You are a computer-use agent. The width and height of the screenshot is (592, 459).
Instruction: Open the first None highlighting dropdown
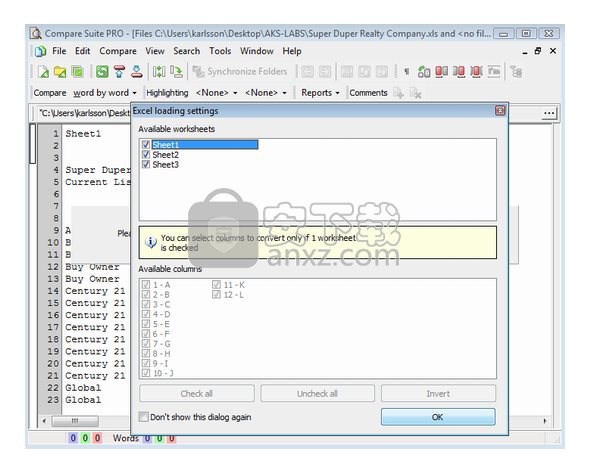pos(216,93)
